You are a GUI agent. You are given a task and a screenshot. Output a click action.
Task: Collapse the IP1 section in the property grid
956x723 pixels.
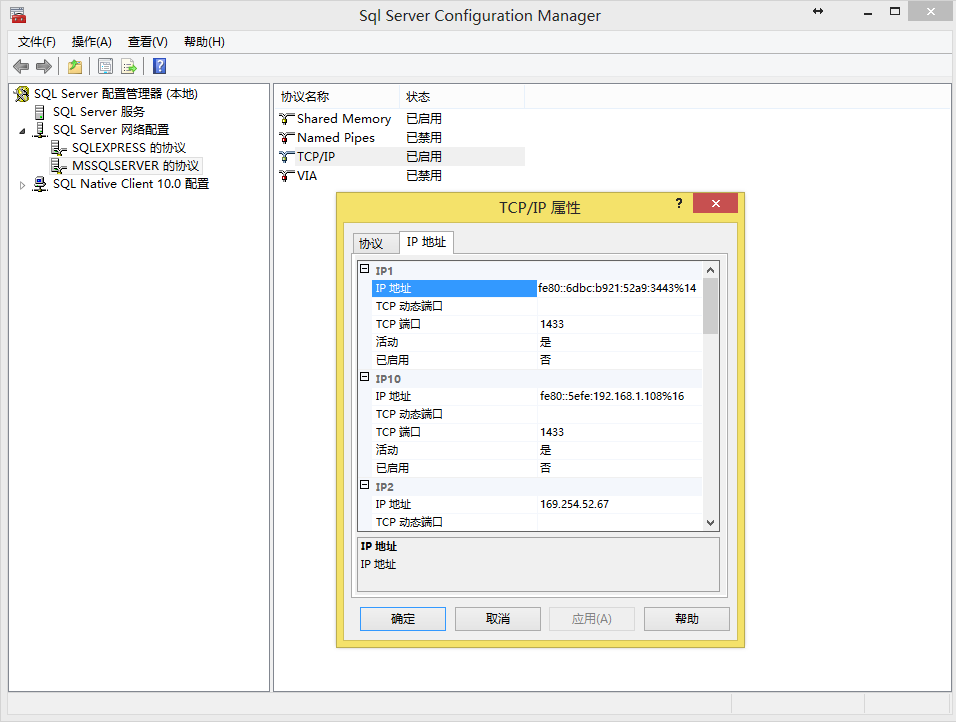365,270
